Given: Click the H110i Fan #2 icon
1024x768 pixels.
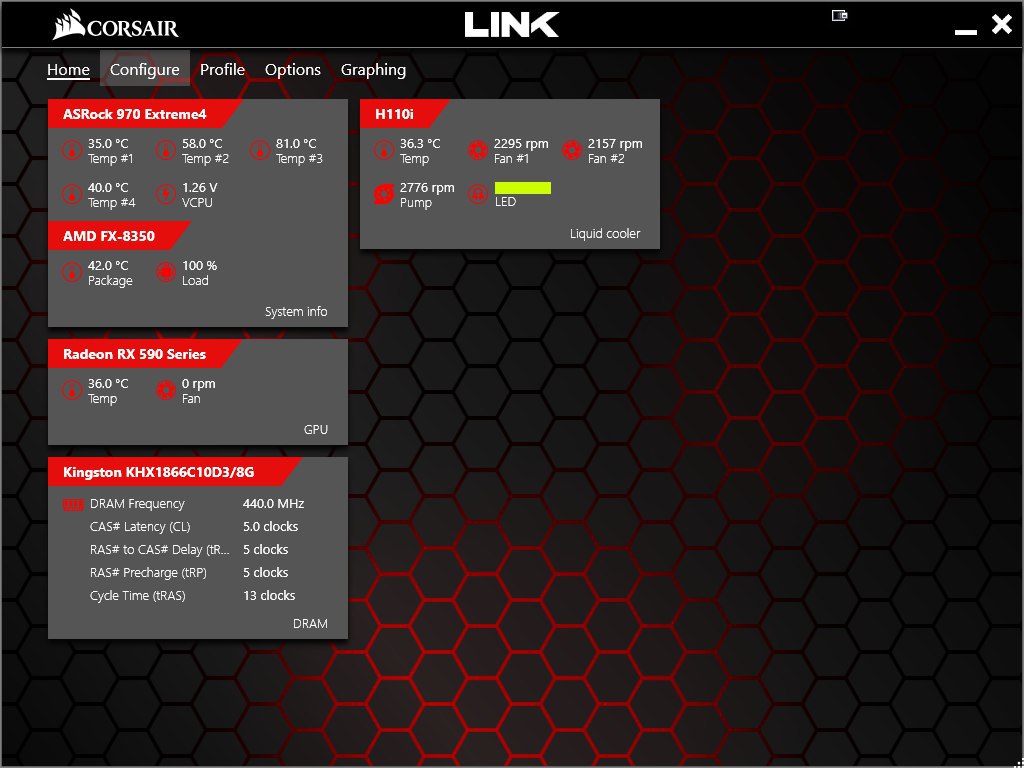Looking at the screenshot, I should [x=572, y=151].
